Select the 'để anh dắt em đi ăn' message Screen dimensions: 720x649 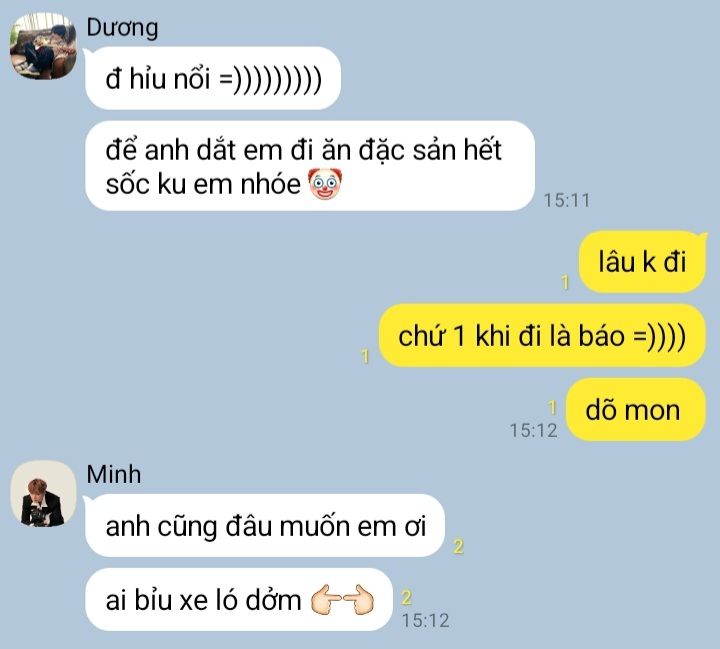pos(310,166)
